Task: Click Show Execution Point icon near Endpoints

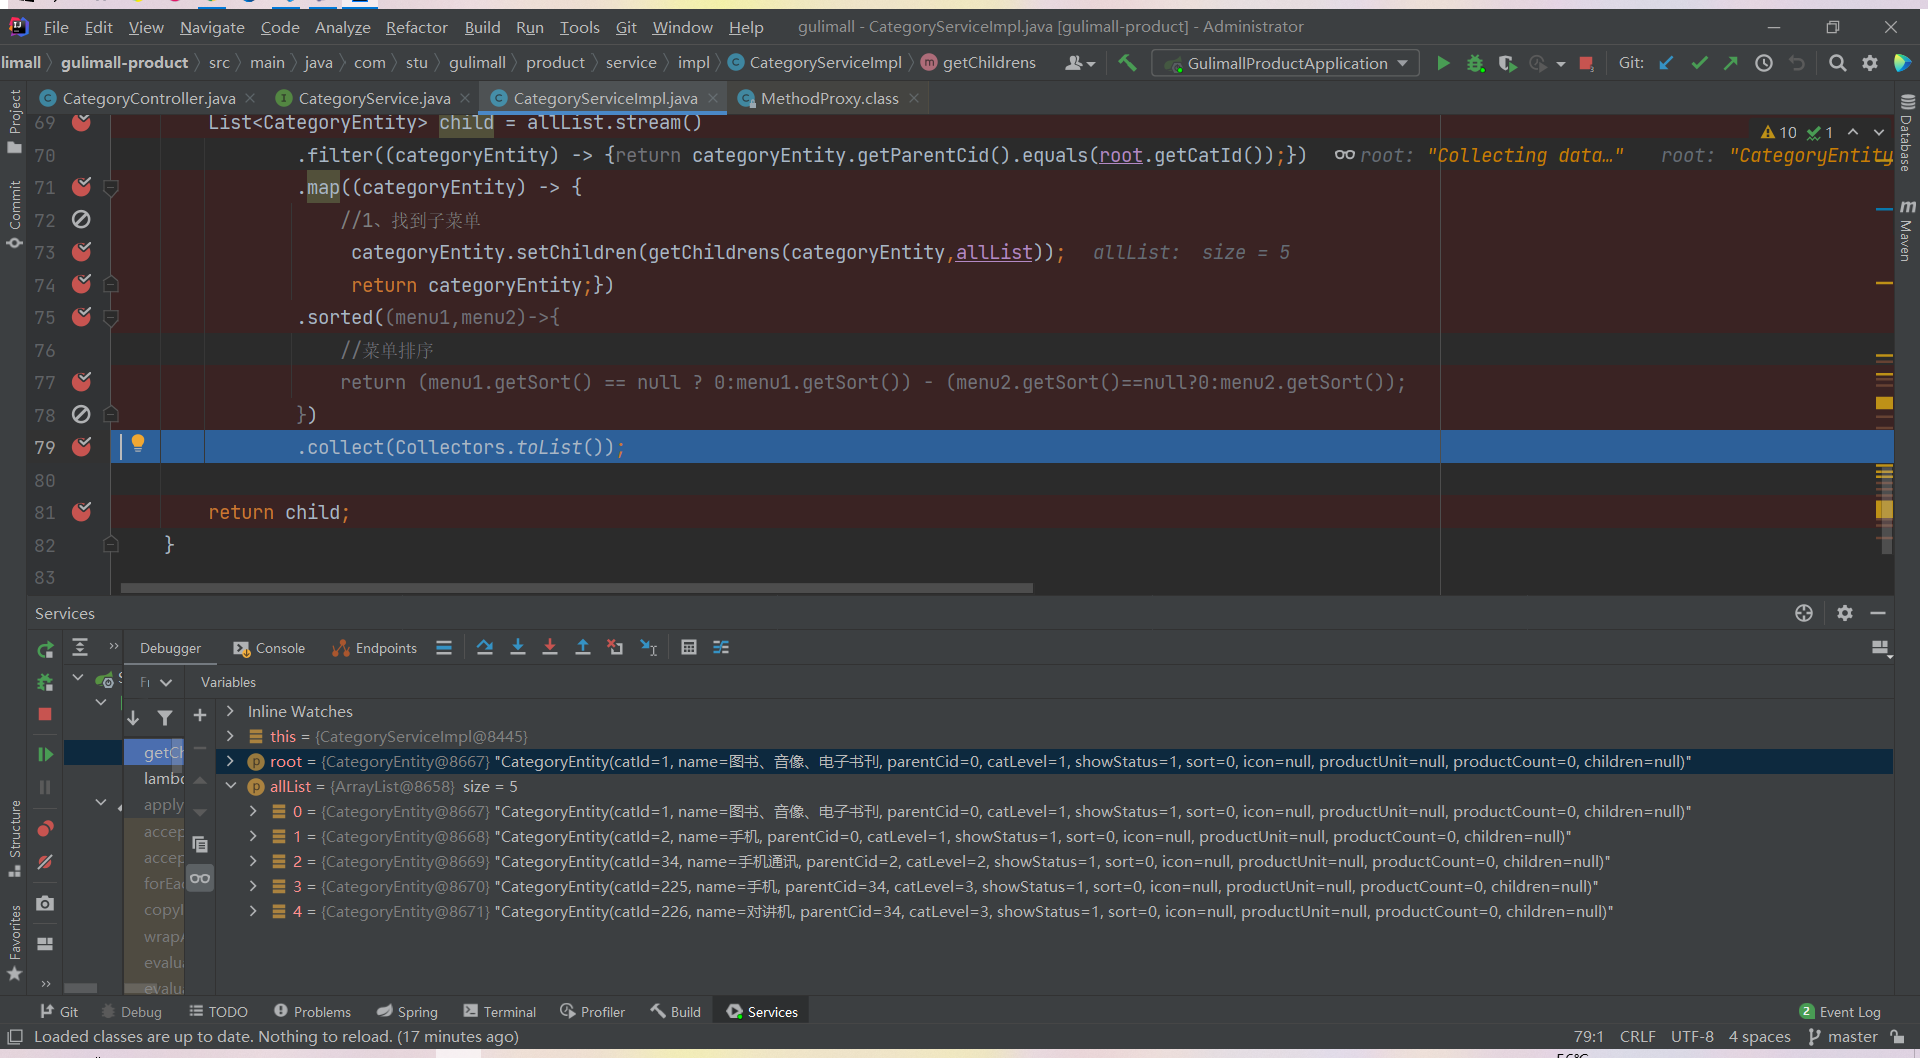Action: (444, 648)
